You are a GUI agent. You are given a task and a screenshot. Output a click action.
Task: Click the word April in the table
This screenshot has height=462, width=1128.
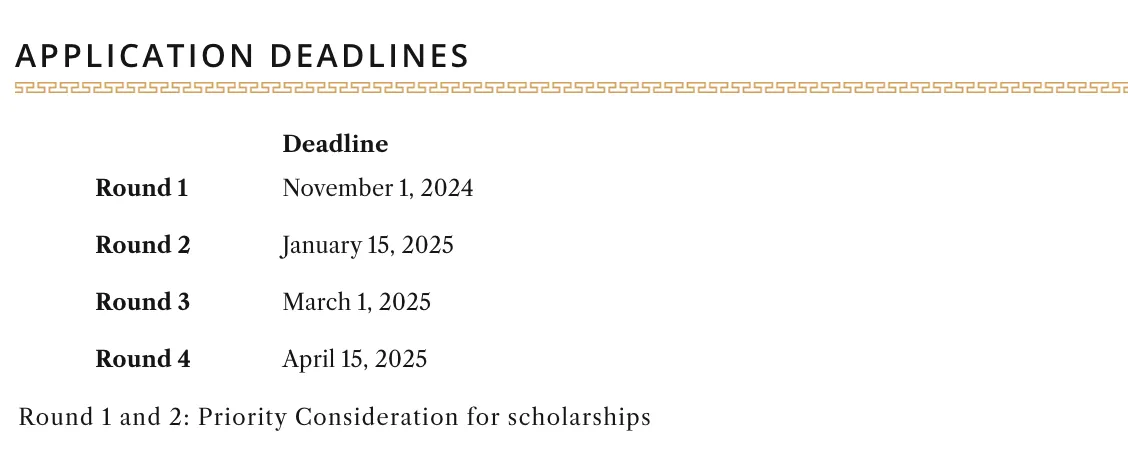pos(307,359)
